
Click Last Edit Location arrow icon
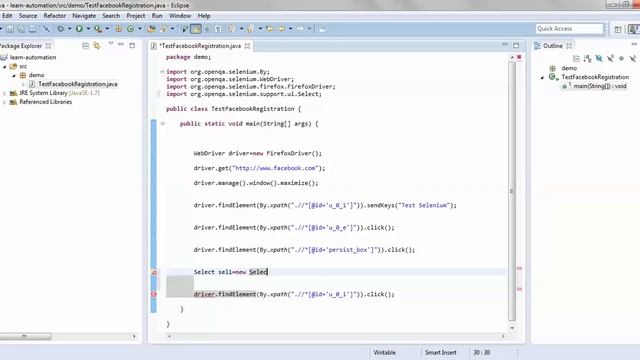tap(270, 29)
